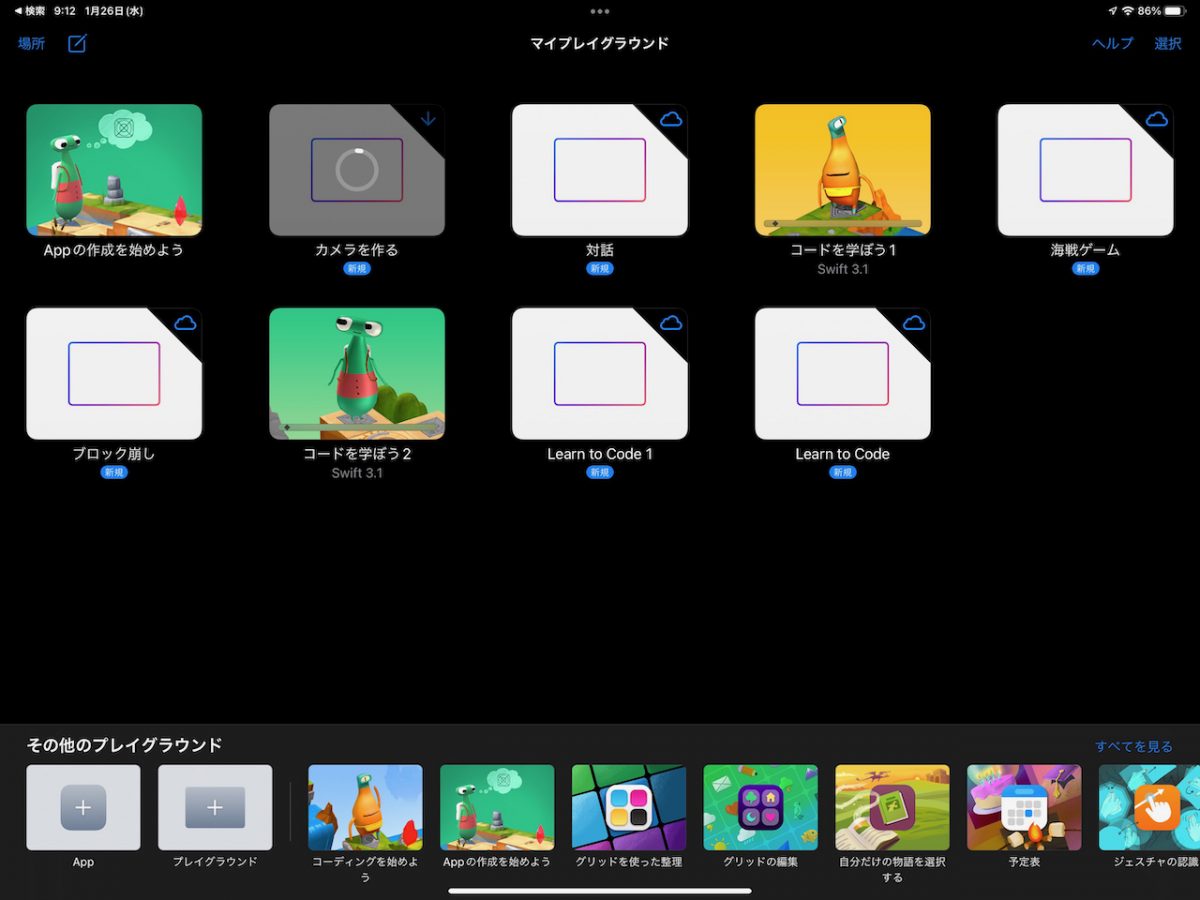Image resolution: width=1200 pixels, height=900 pixels.
Task: Tap the ◀検索 back-to-app status bar link
Action: coord(29,11)
